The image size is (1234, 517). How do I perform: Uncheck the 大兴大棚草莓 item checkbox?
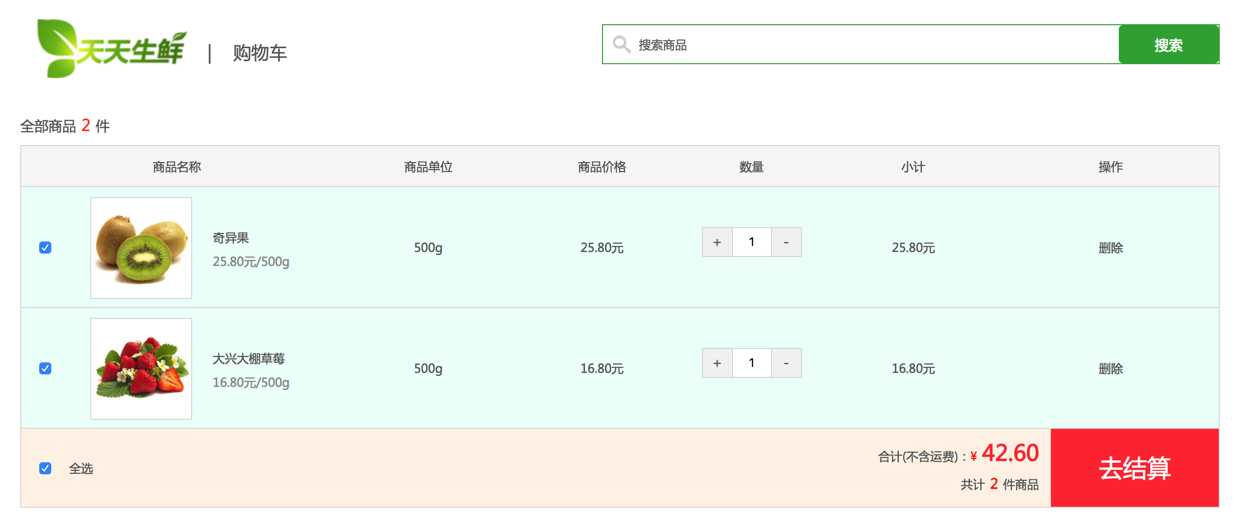pos(45,368)
